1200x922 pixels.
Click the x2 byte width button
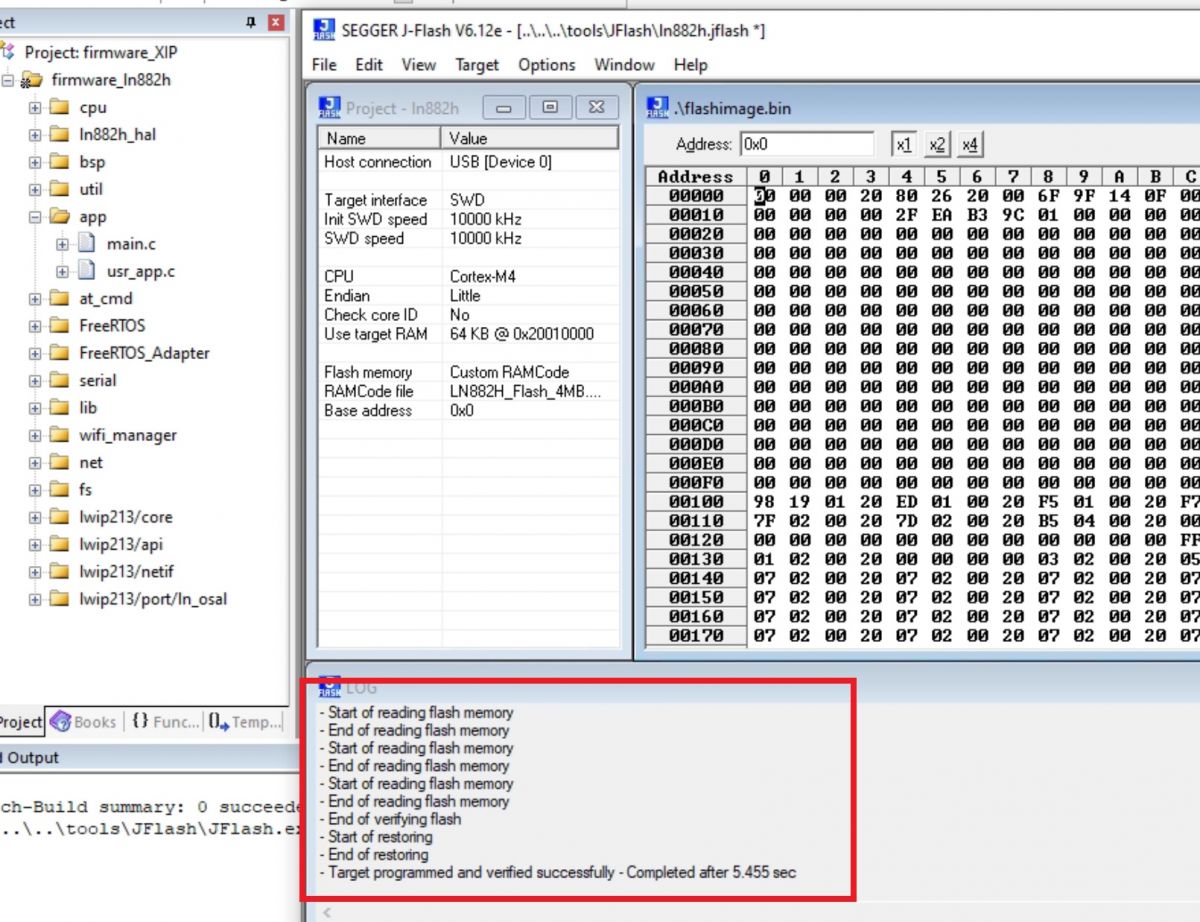(x=937, y=145)
